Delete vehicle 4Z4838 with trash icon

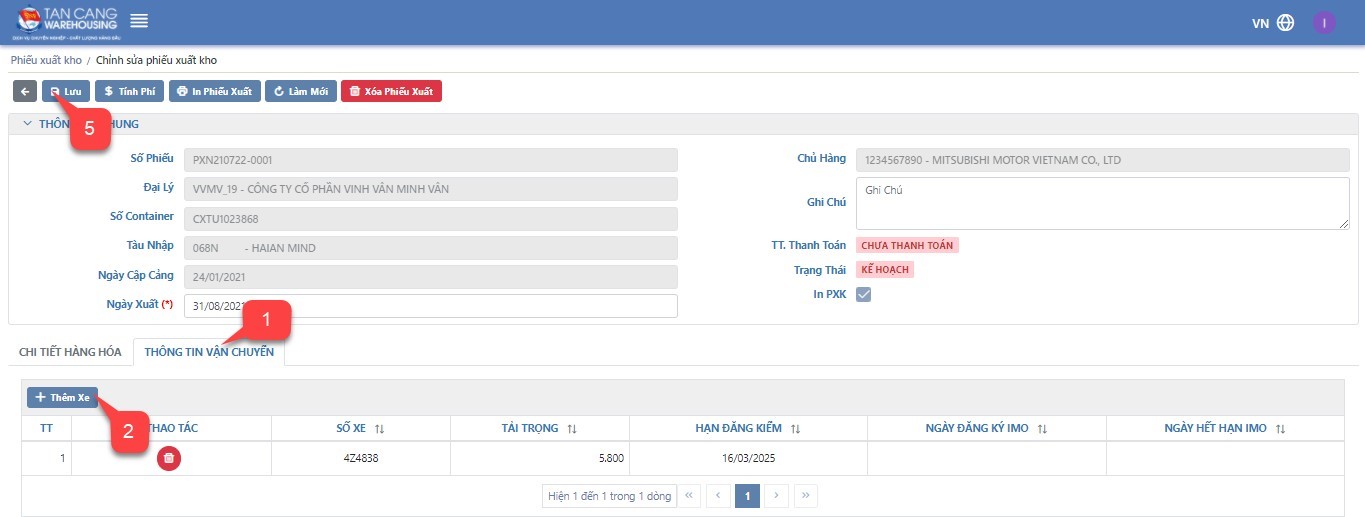coord(169,458)
